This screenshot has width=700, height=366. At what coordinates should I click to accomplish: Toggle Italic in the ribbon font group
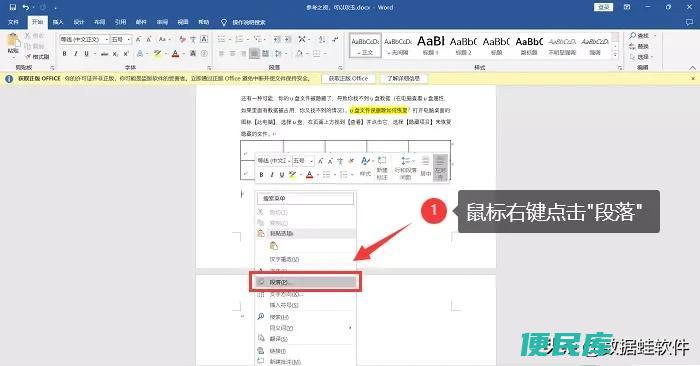tap(75, 54)
